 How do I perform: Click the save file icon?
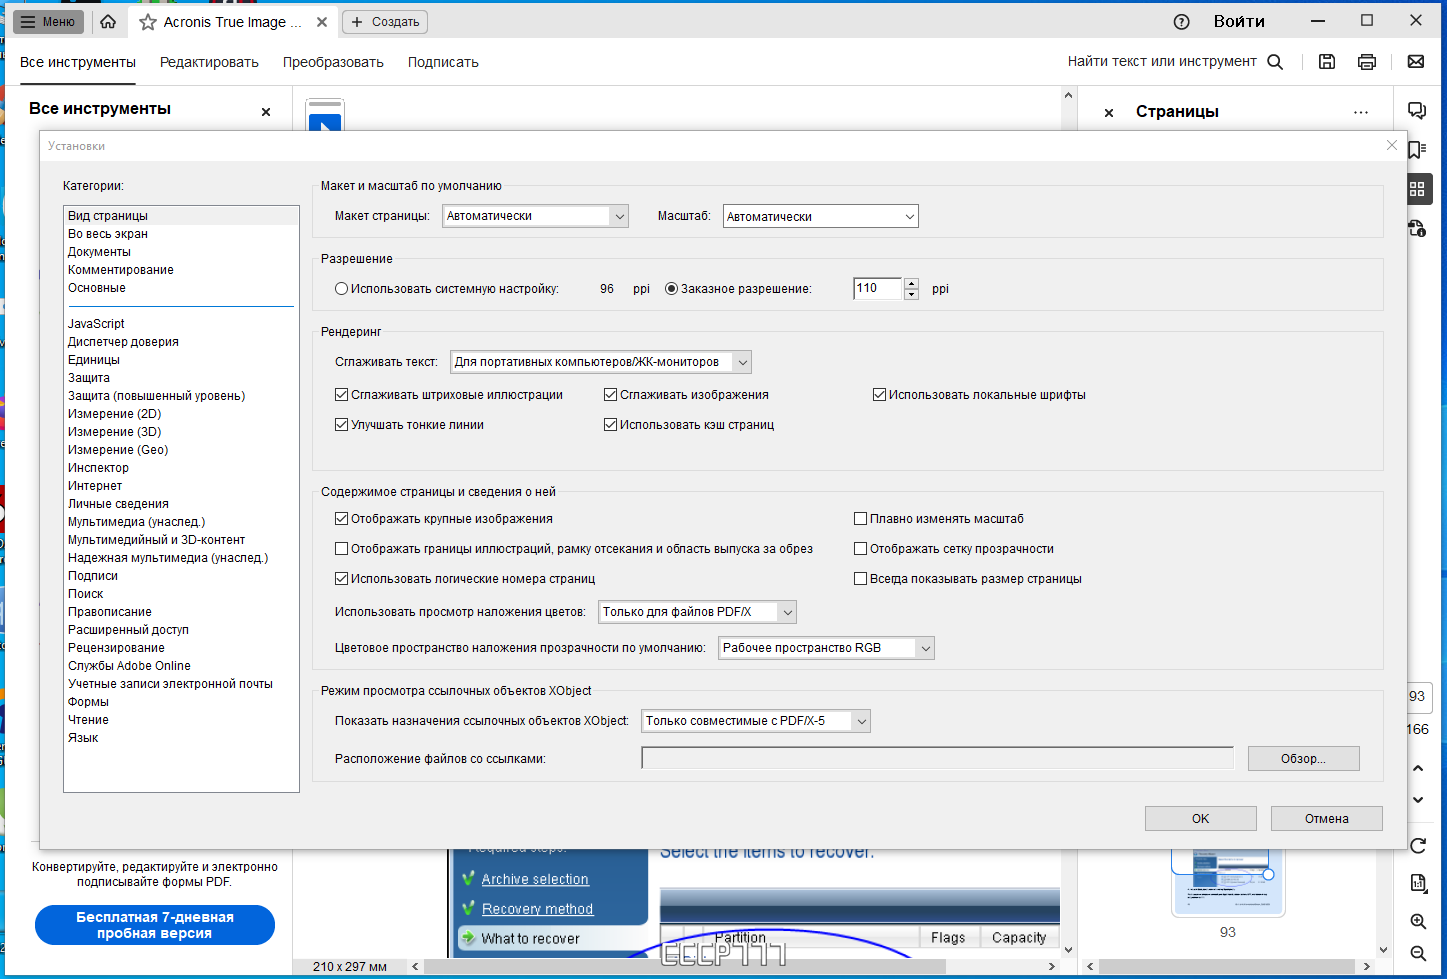click(x=1327, y=62)
